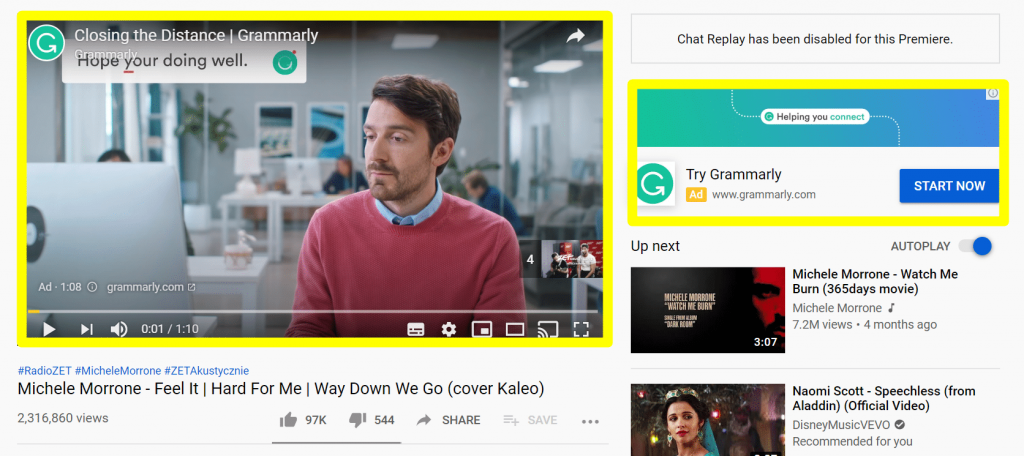Enable theater mode view
This screenshot has height=456, width=1024.
point(515,329)
